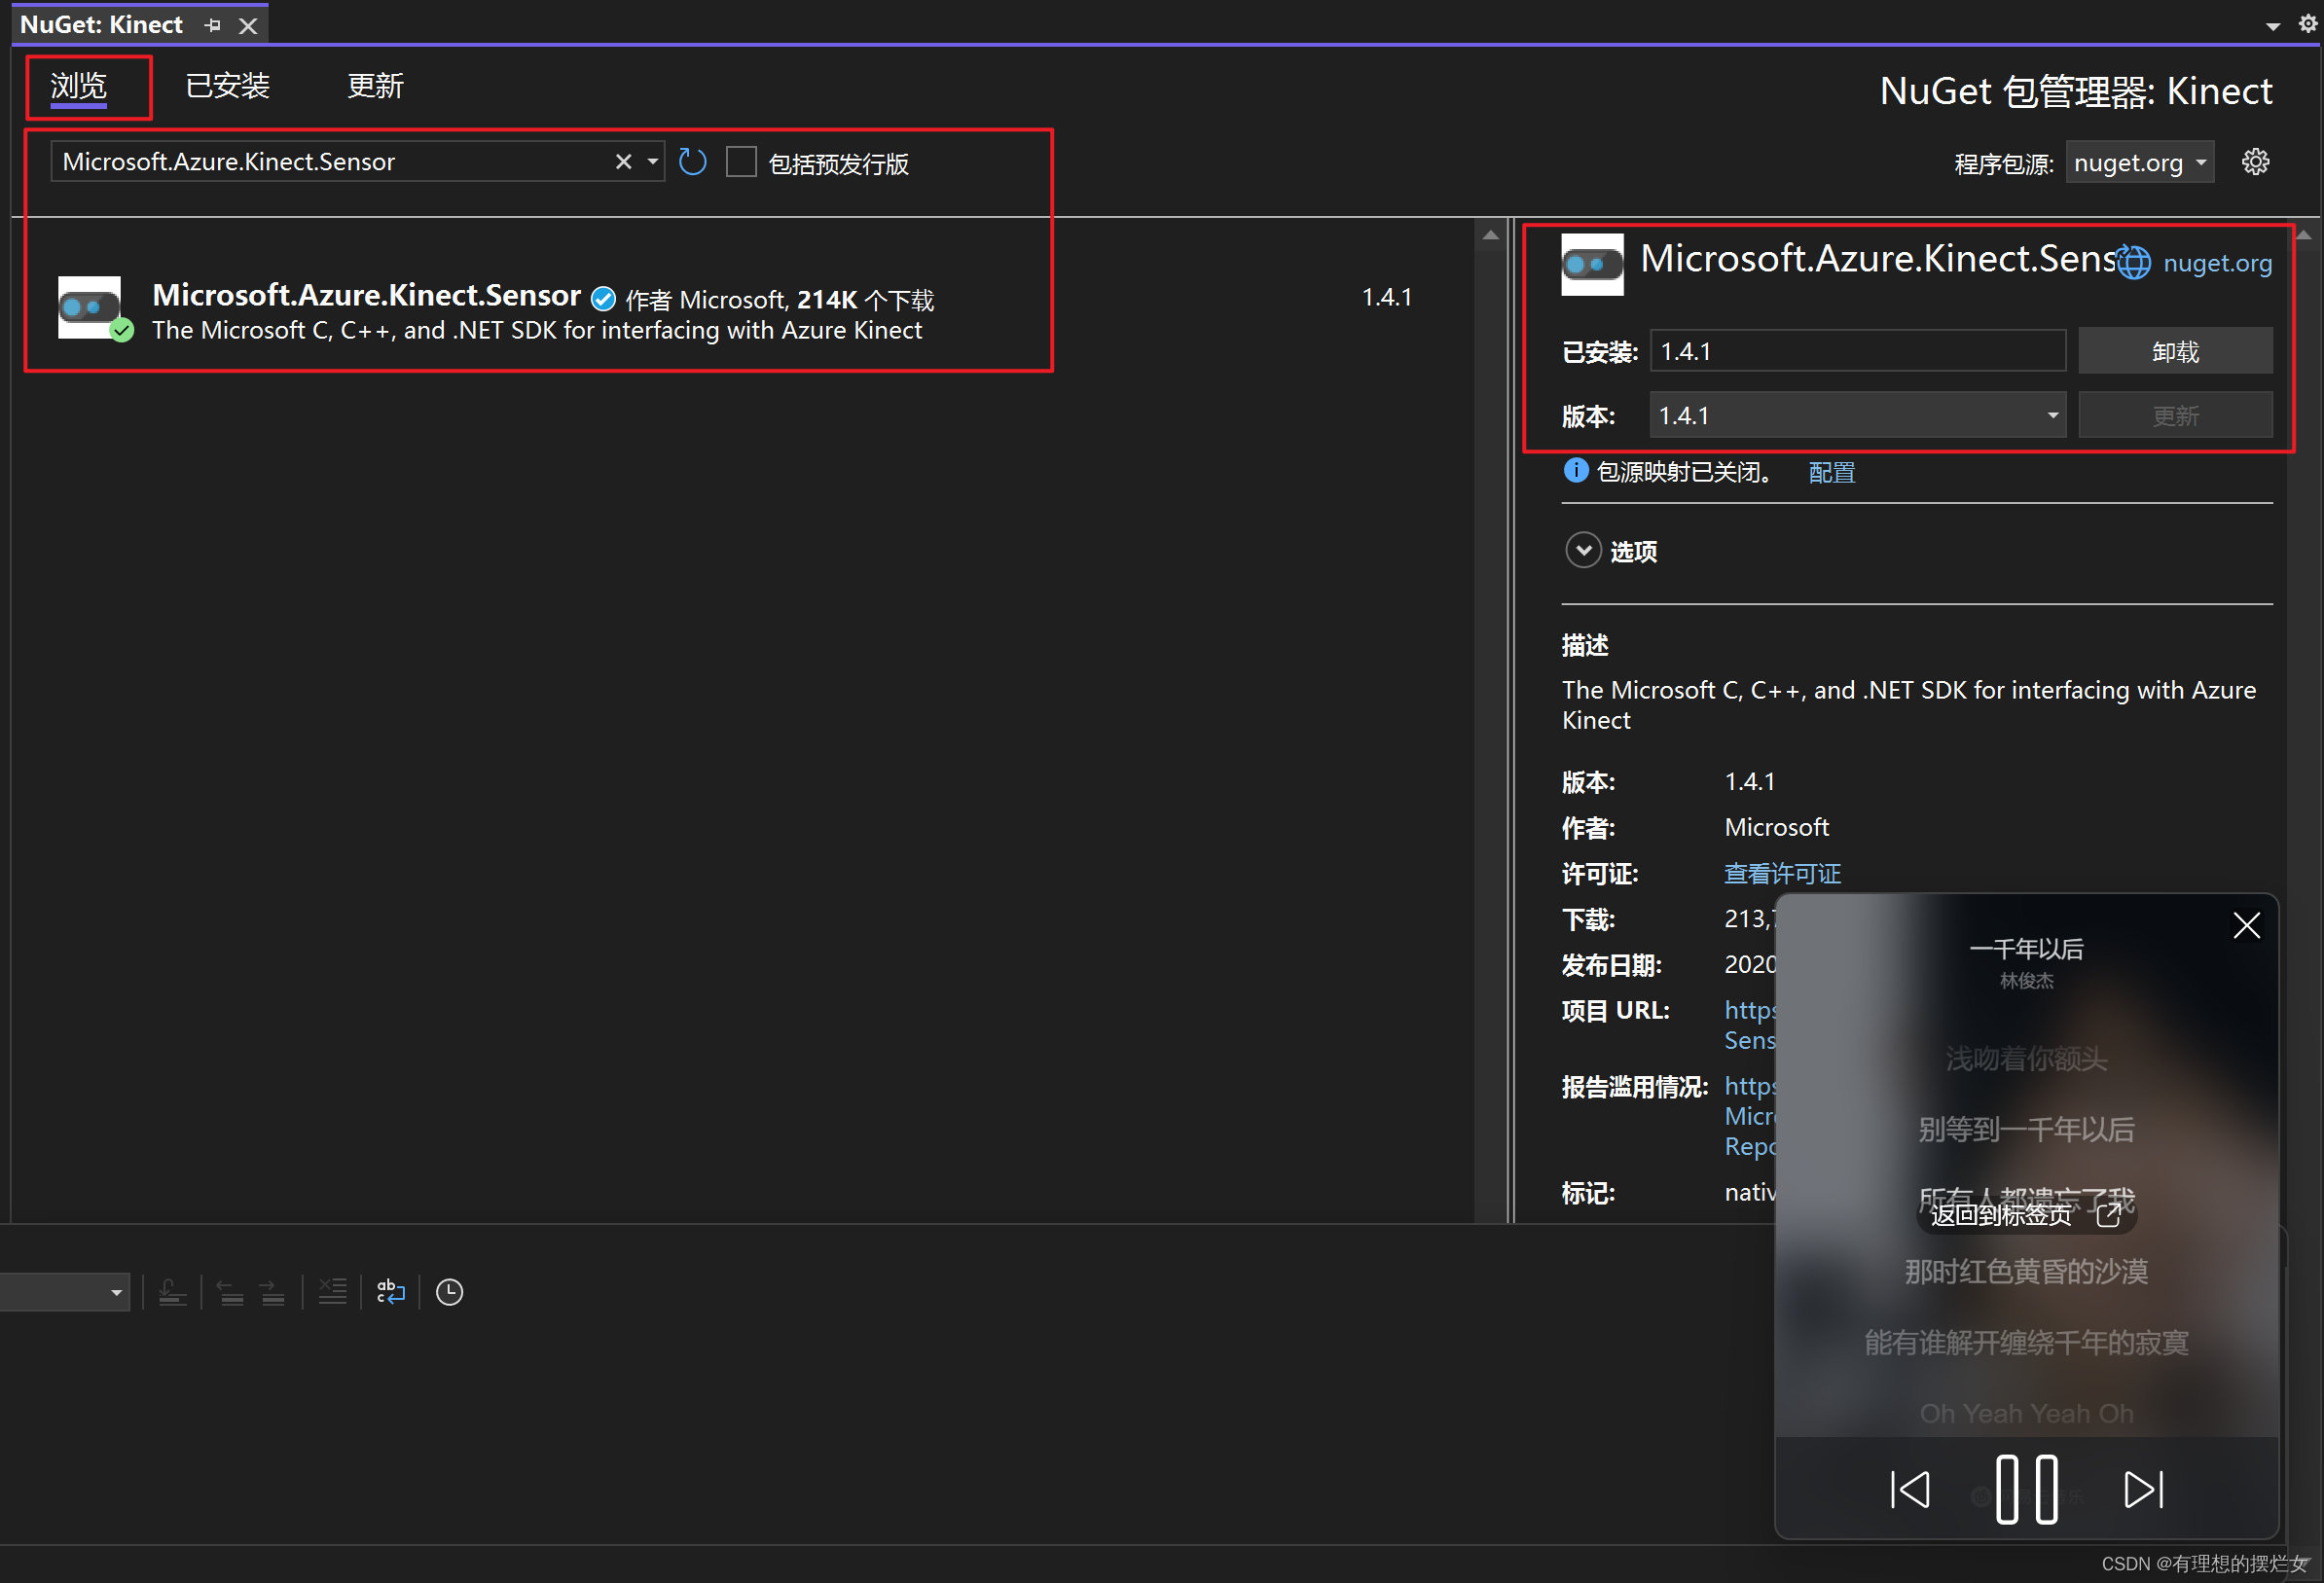Open NuGet package manager settings gear
Viewport: 2324px width, 1583px height.
2257,161
